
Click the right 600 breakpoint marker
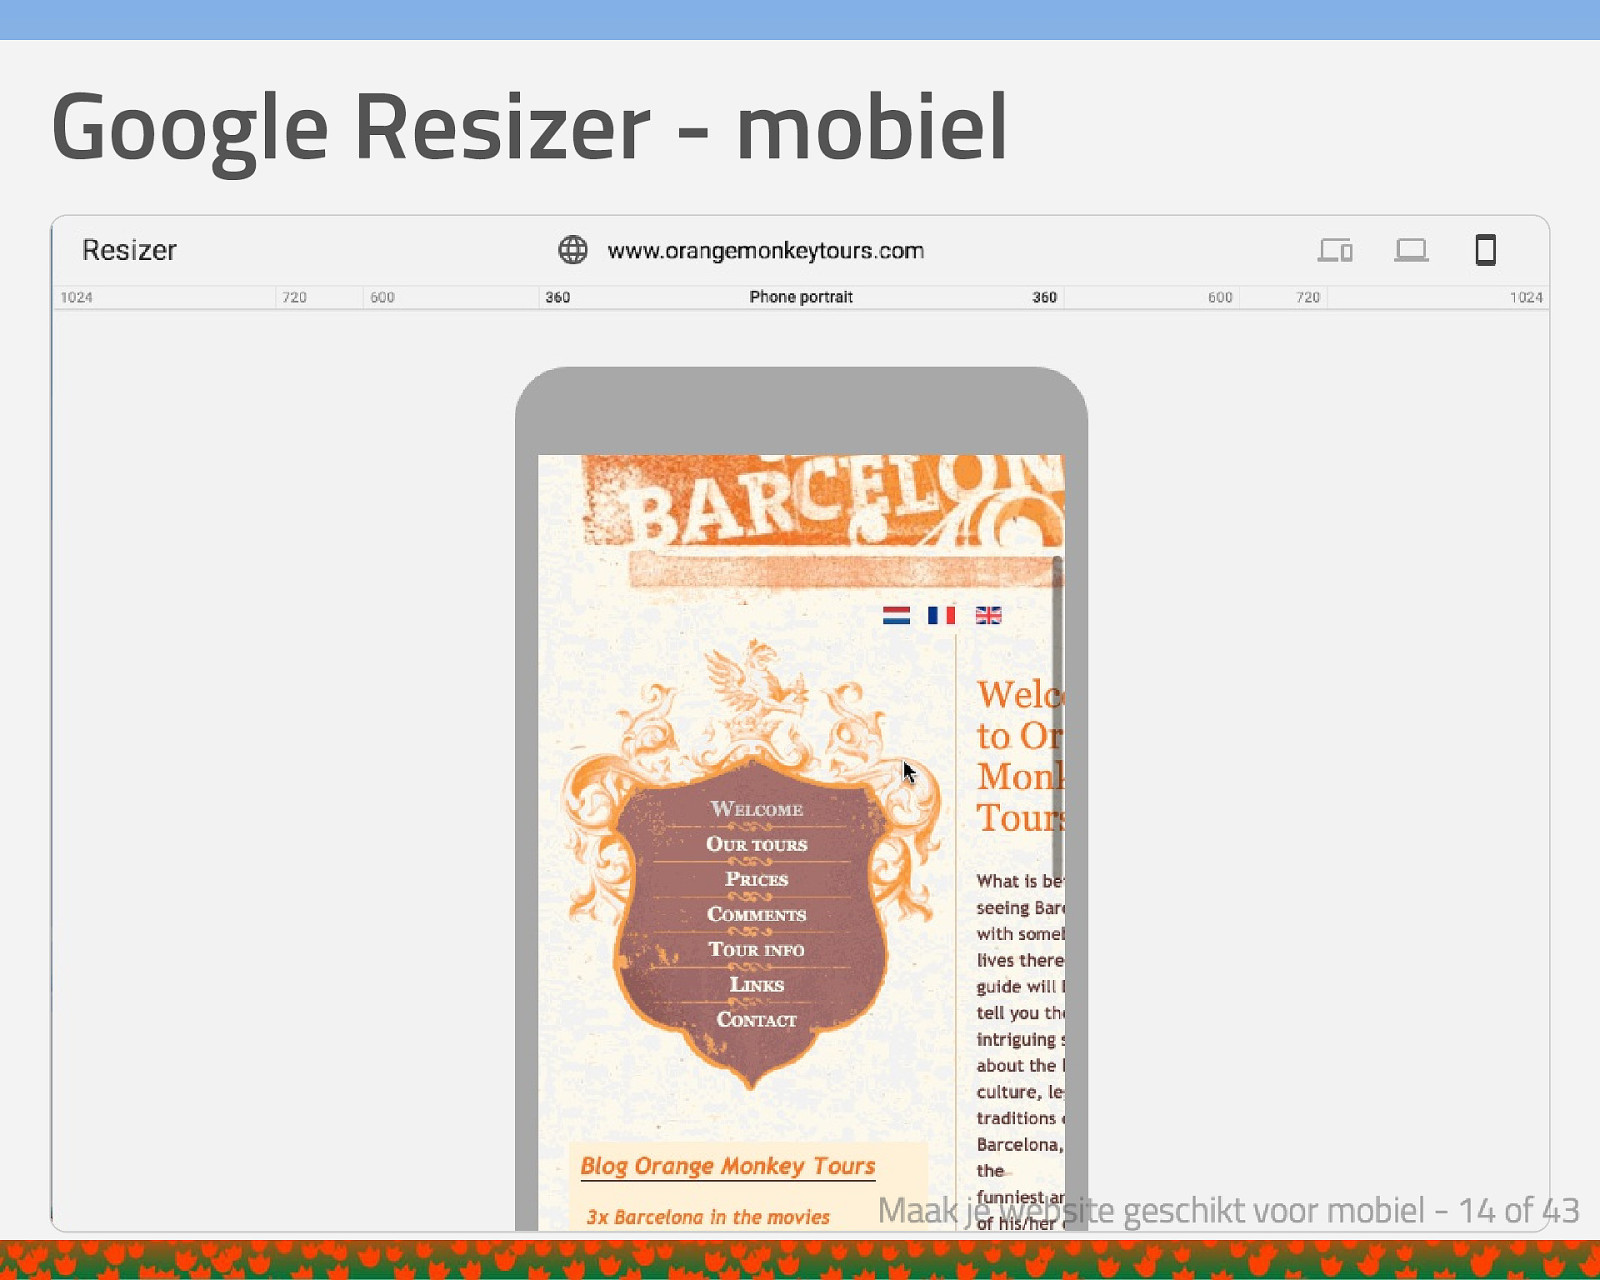[x=1220, y=297]
